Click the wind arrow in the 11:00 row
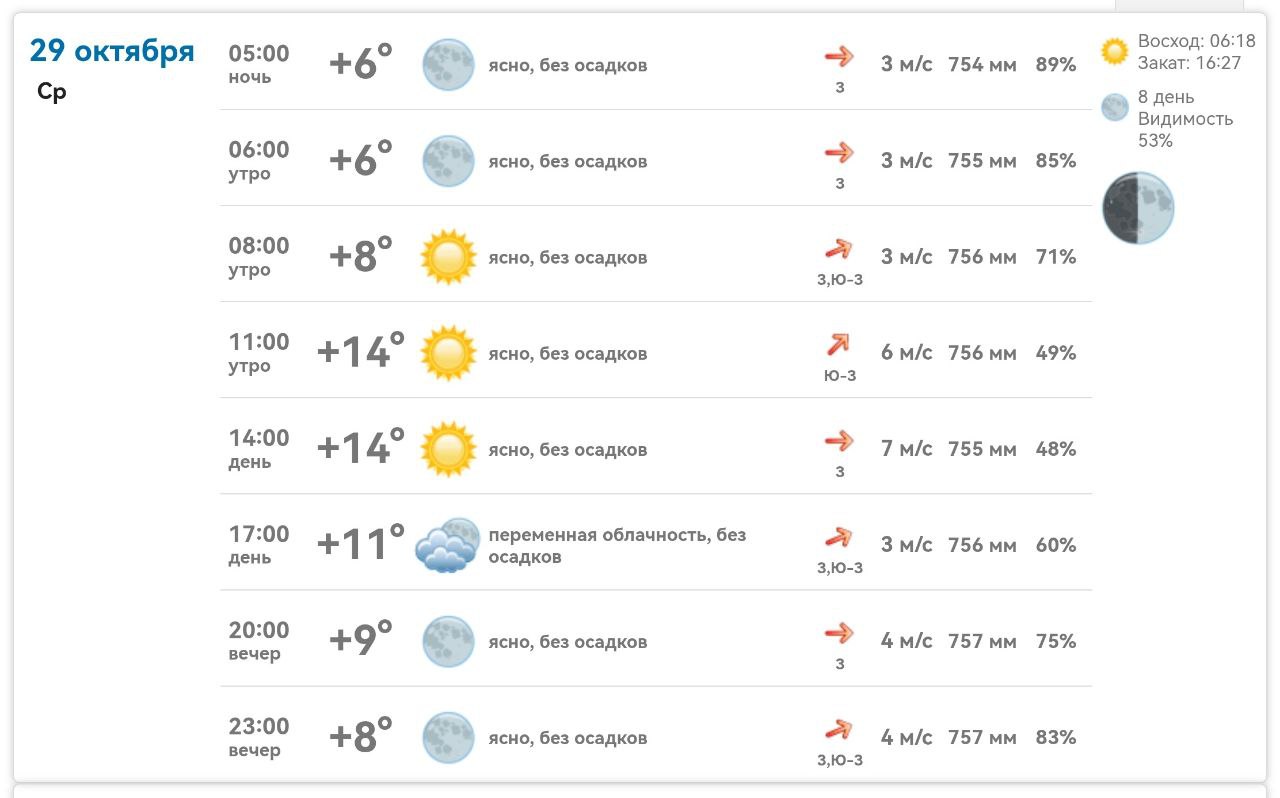The width and height of the screenshot is (1280, 798). tap(838, 345)
